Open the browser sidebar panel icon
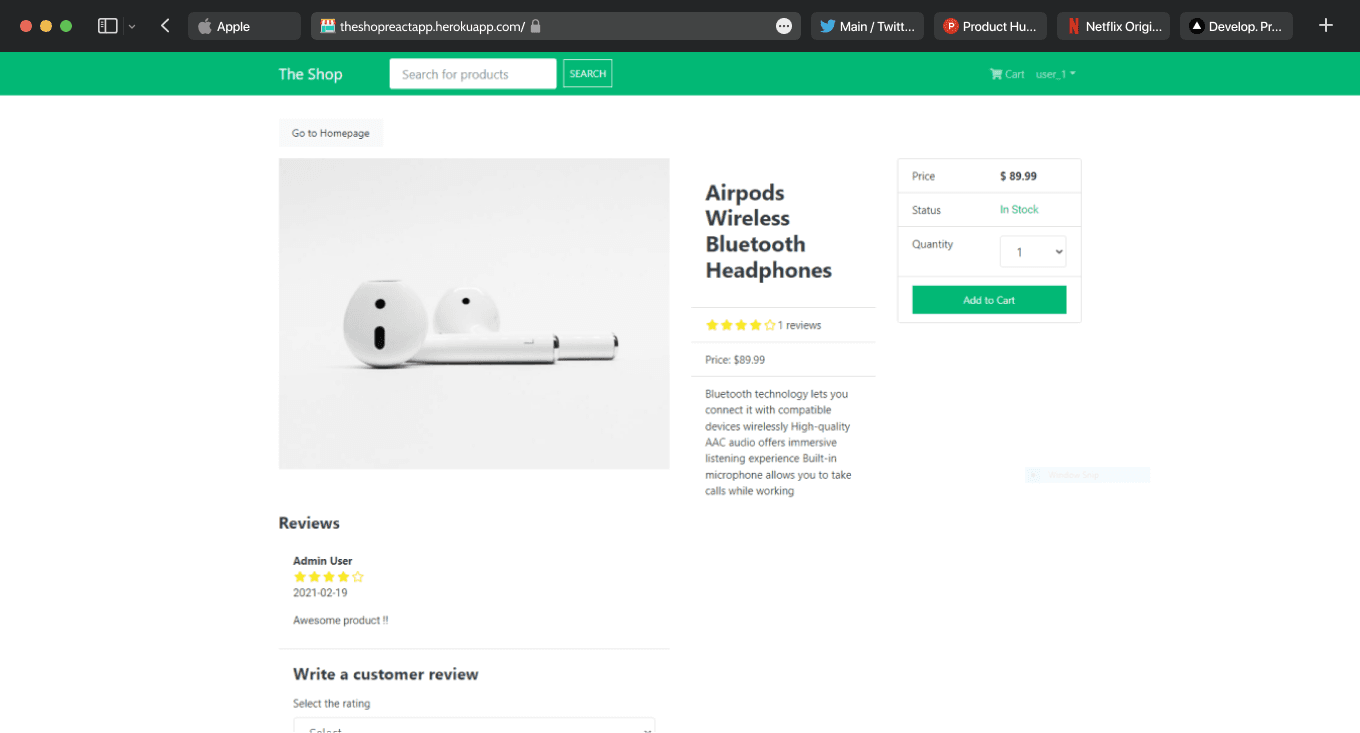 tap(107, 26)
